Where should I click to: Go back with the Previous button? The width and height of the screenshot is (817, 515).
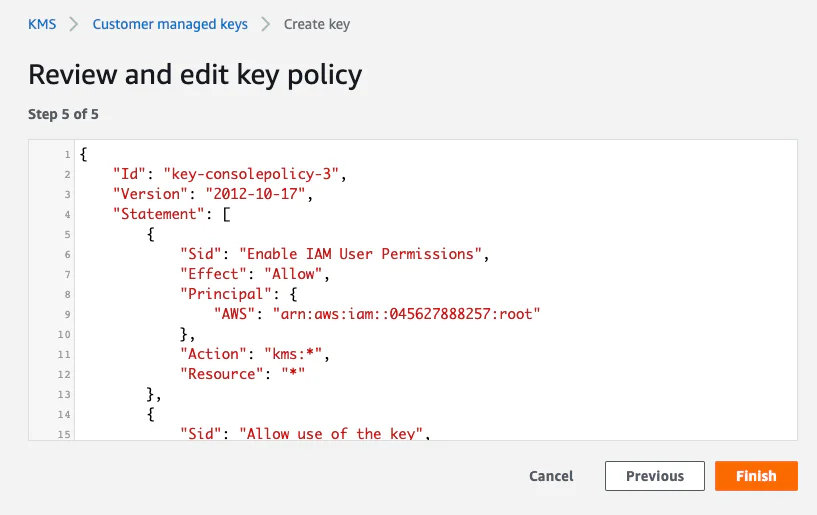click(655, 476)
